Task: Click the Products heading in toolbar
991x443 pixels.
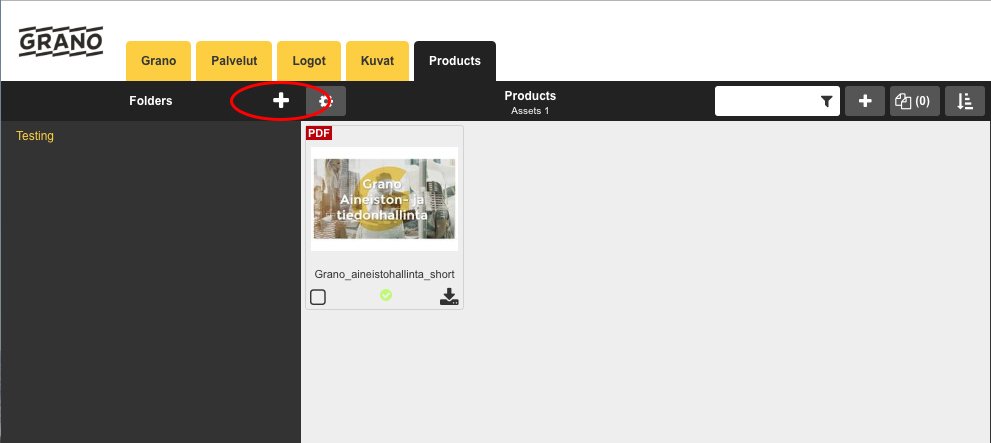Action: click(x=530, y=96)
